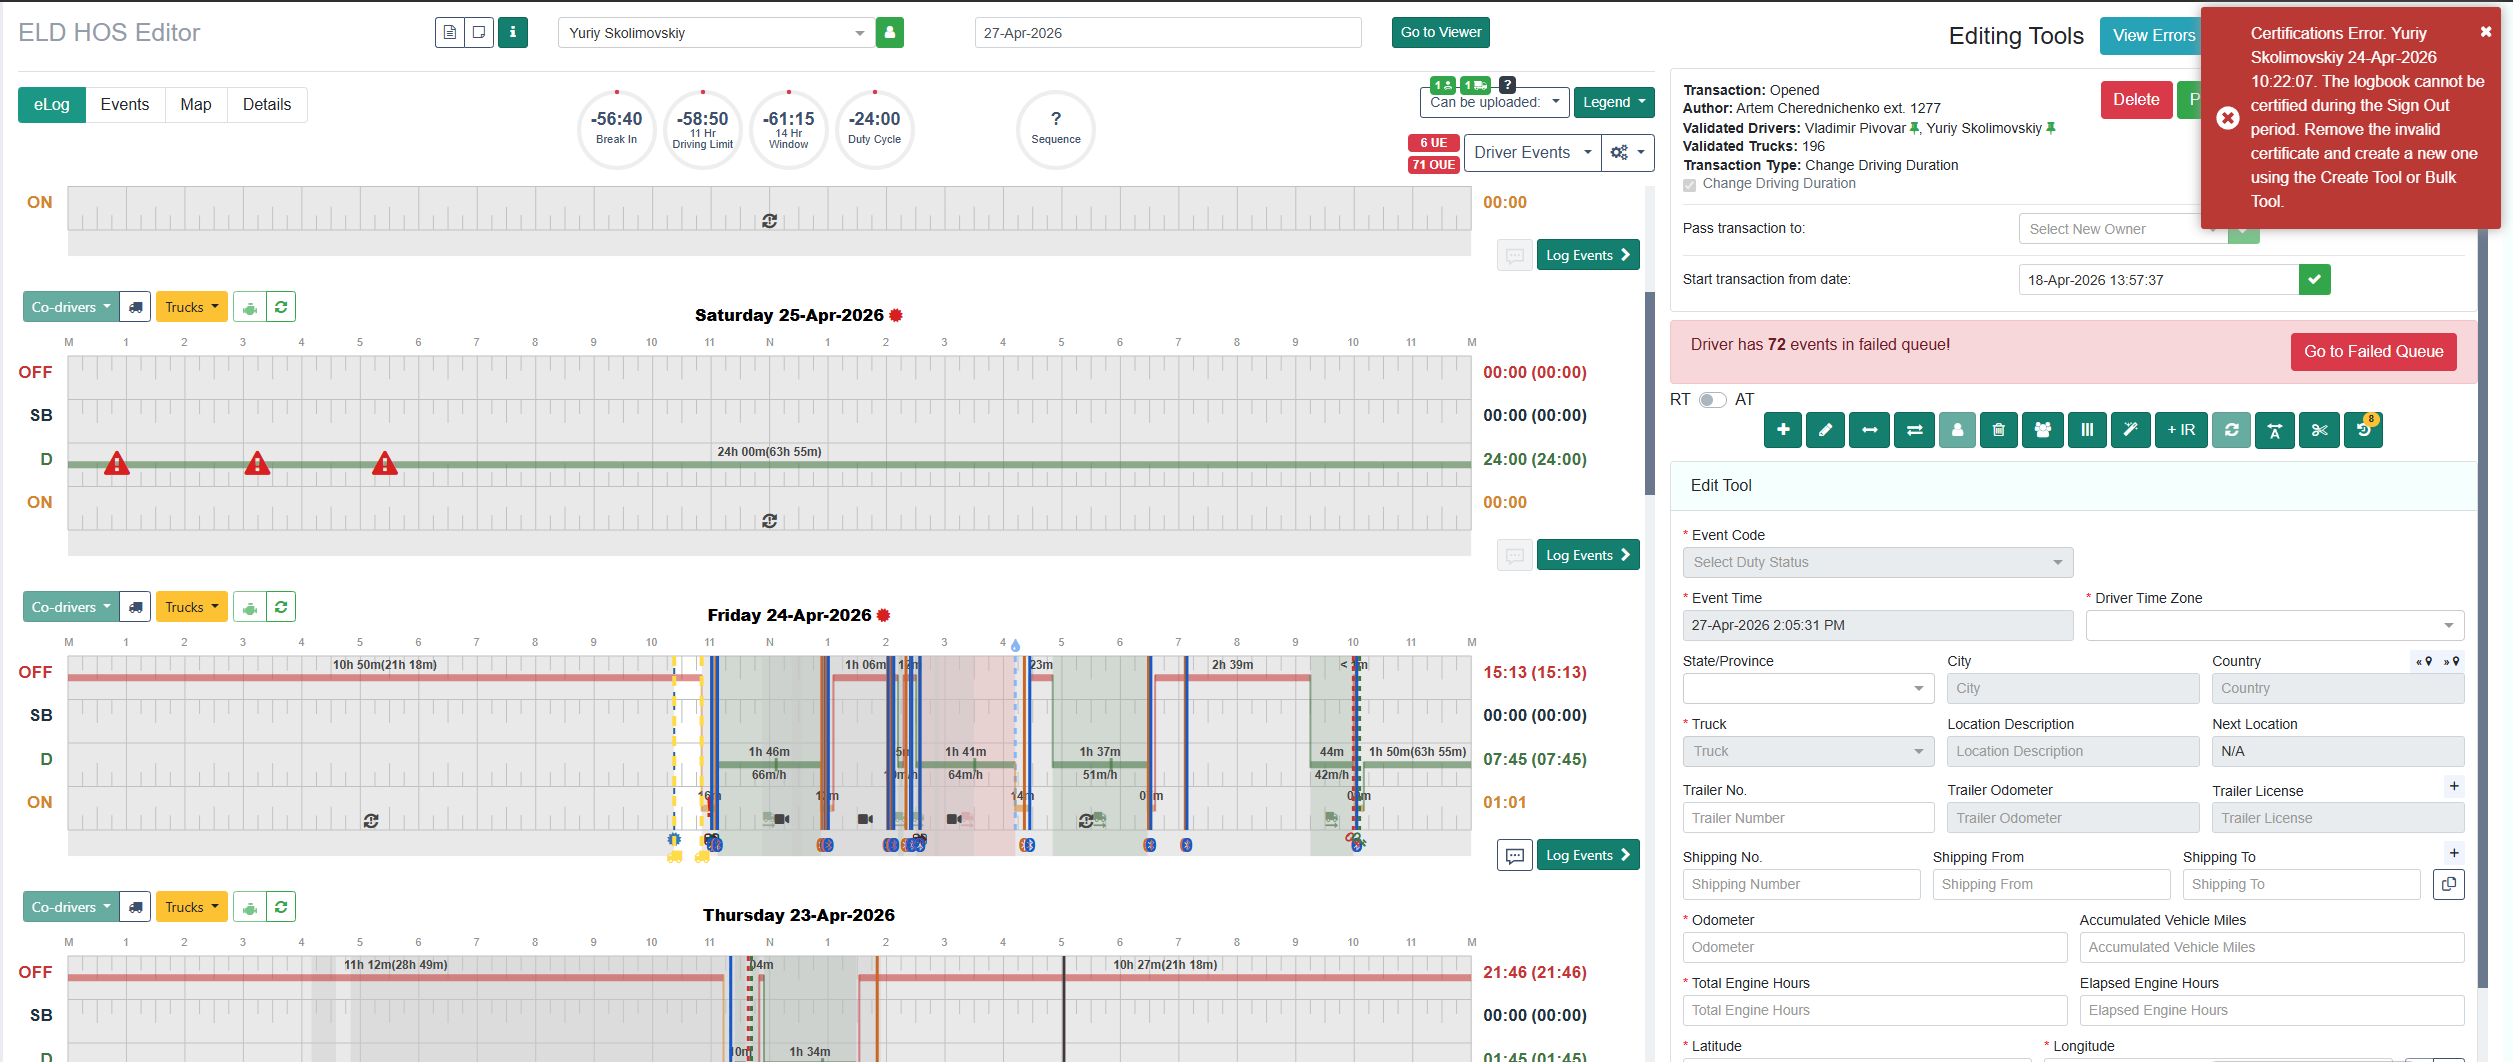The image size is (2513, 1062).
Task: Click the red 71 OUE badge
Action: (1434, 165)
